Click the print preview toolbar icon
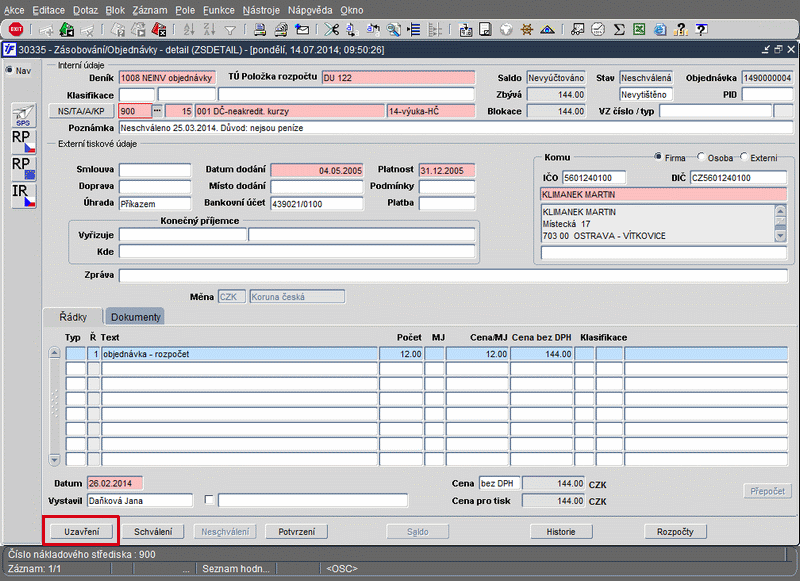Image resolution: width=800 pixels, height=581 pixels. coord(281,30)
